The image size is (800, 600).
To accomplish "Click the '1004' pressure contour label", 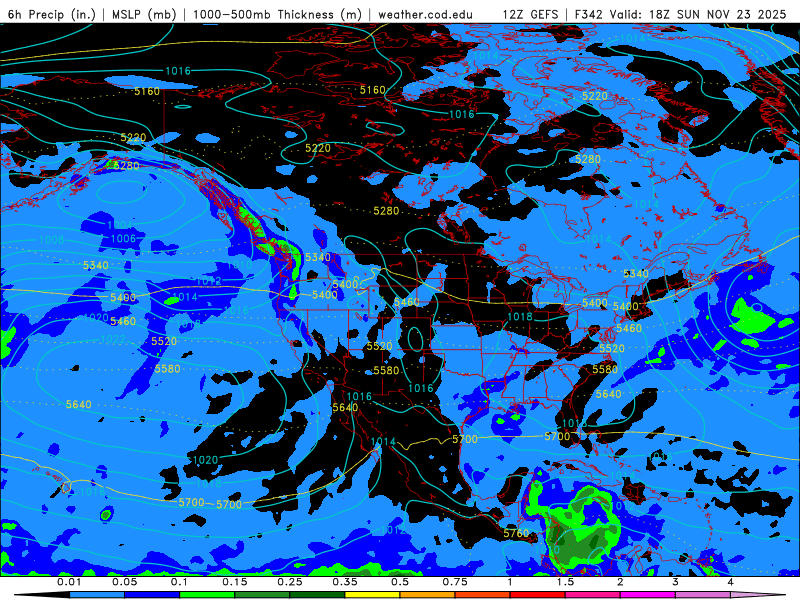I will coord(120,225).
